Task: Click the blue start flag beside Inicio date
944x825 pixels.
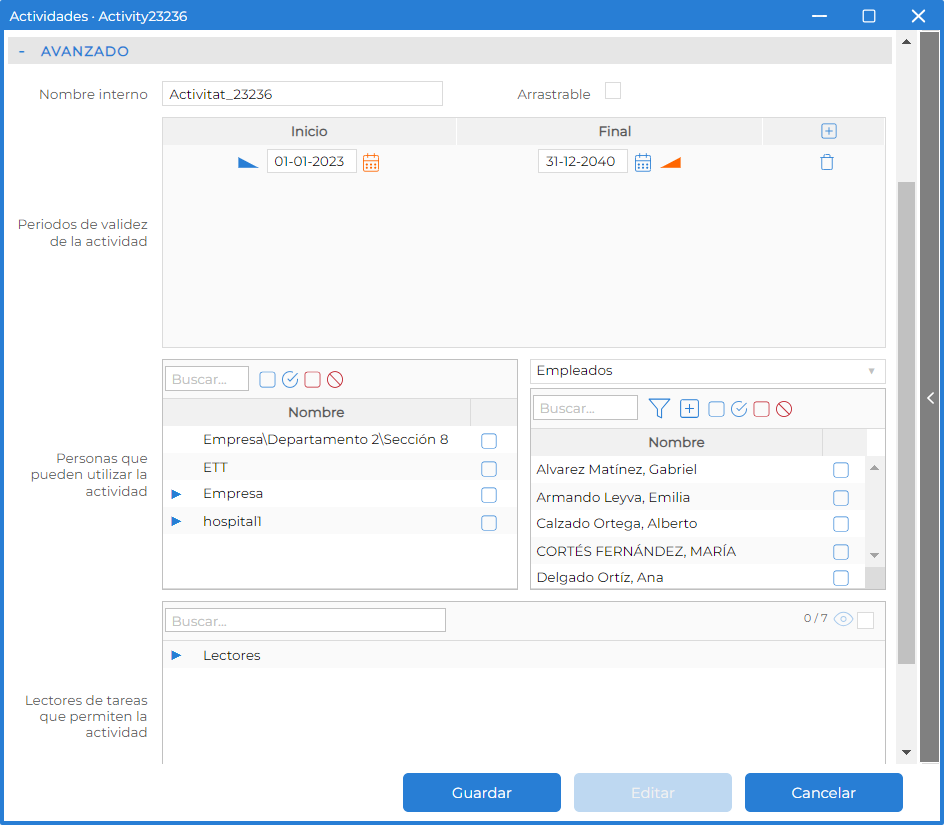Action: click(247, 163)
